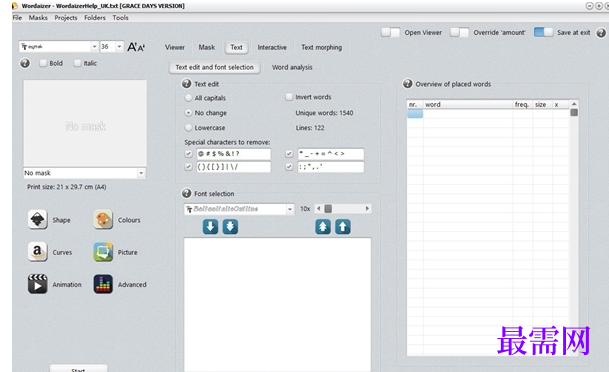The width and height of the screenshot is (609, 372).
Task: Click the double up arrow font button
Action: pos(323,226)
